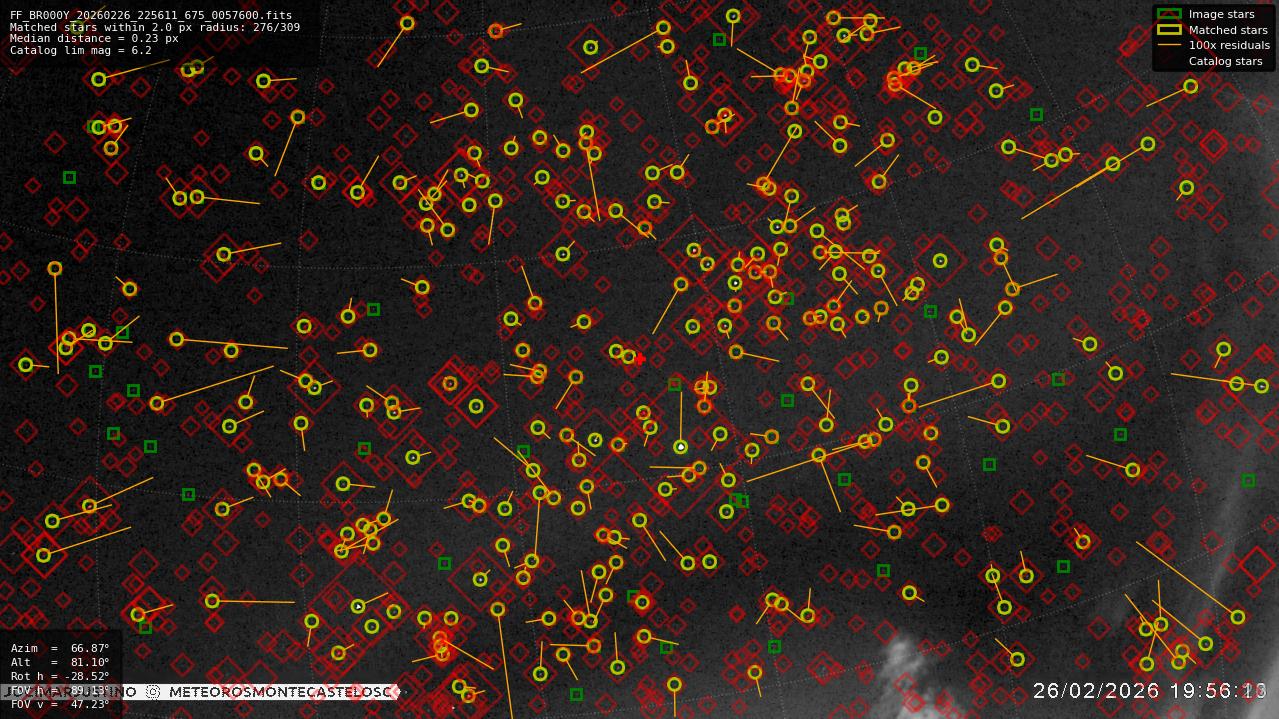
Task: Click the METEOROSMONTECASTELOSC camera caption
Action: pyautogui.click(x=283, y=692)
